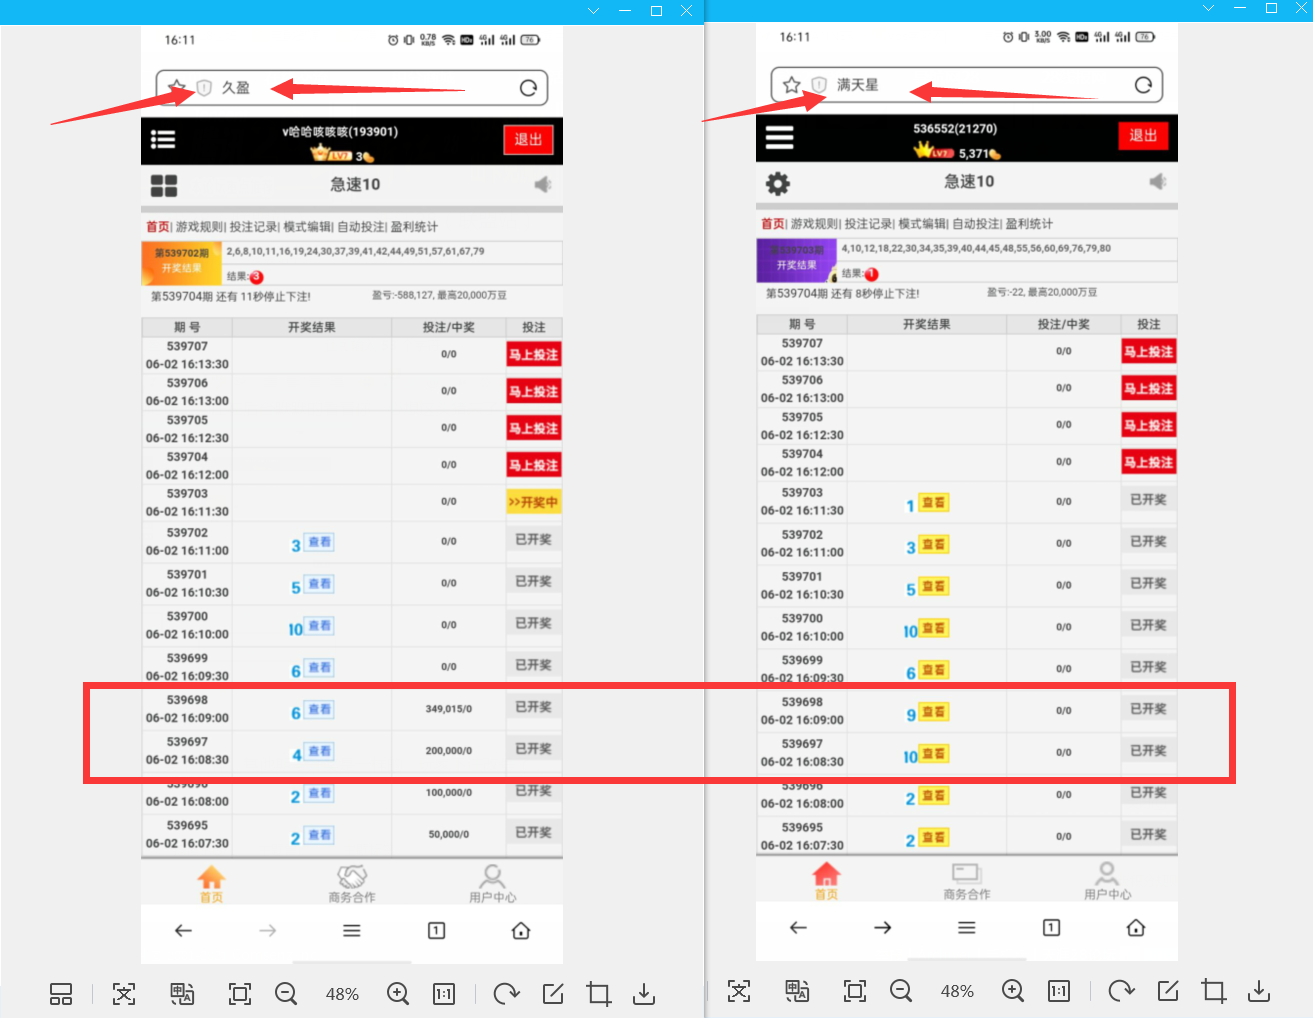
Task: Select crop tool in right viewer
Action: 1213,991
